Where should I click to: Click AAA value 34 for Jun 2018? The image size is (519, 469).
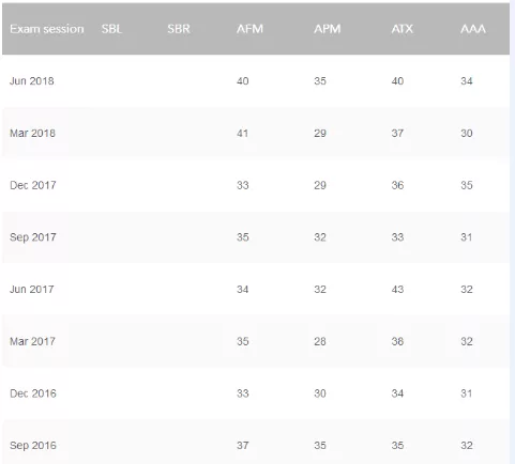[x=466, y=81]
